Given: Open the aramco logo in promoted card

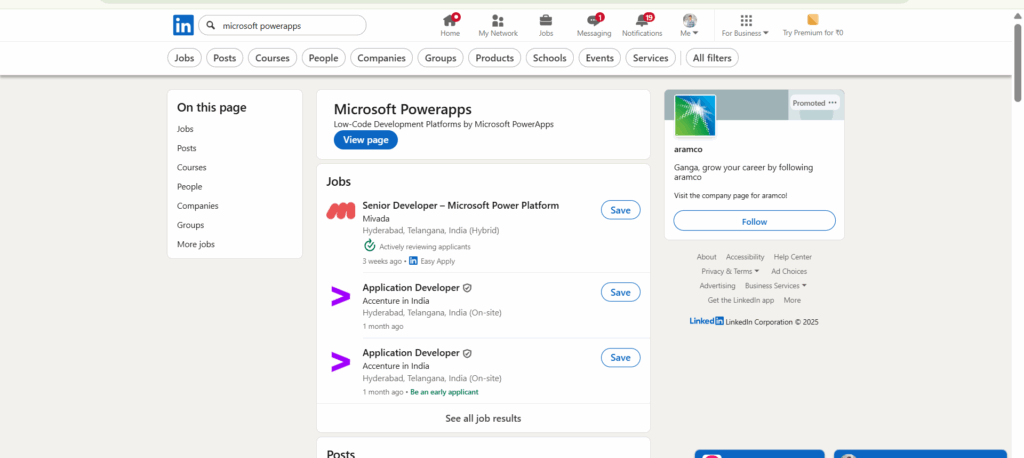Looking at the screenshot, I should click(x=695, y=116).
